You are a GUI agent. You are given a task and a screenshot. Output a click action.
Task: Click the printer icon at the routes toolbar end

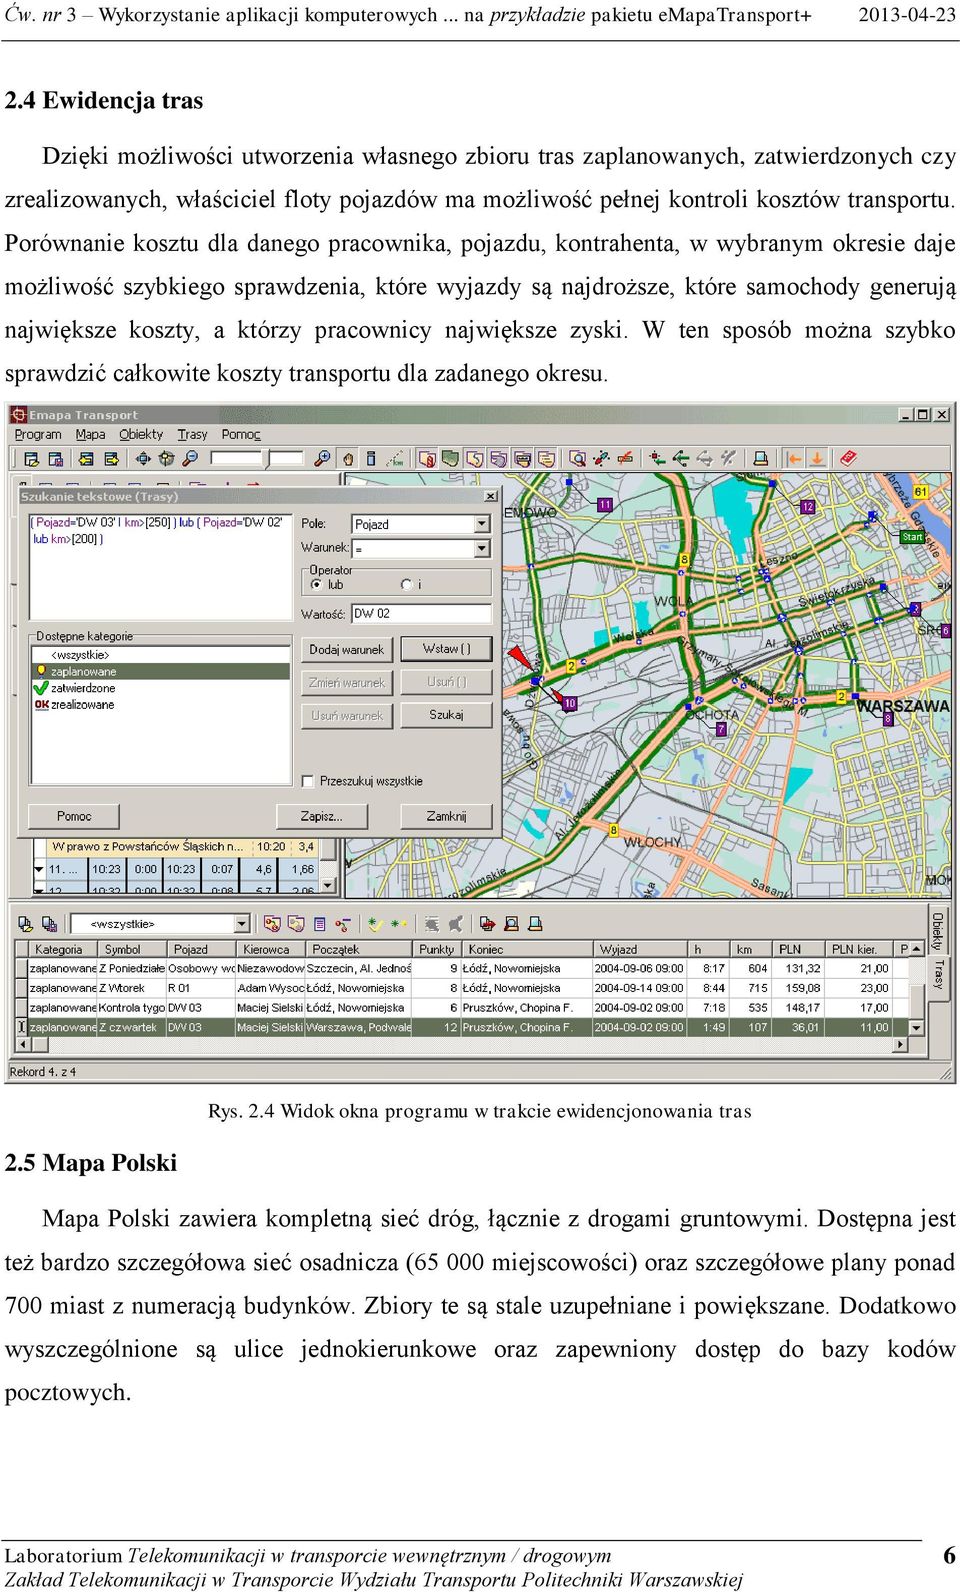coord(535,923)
